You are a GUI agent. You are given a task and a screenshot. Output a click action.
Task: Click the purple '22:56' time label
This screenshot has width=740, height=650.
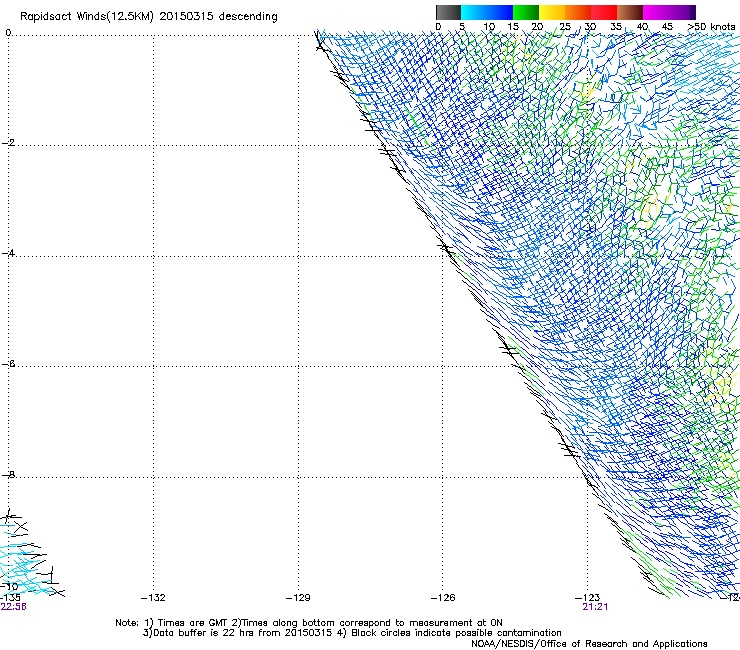13,607
